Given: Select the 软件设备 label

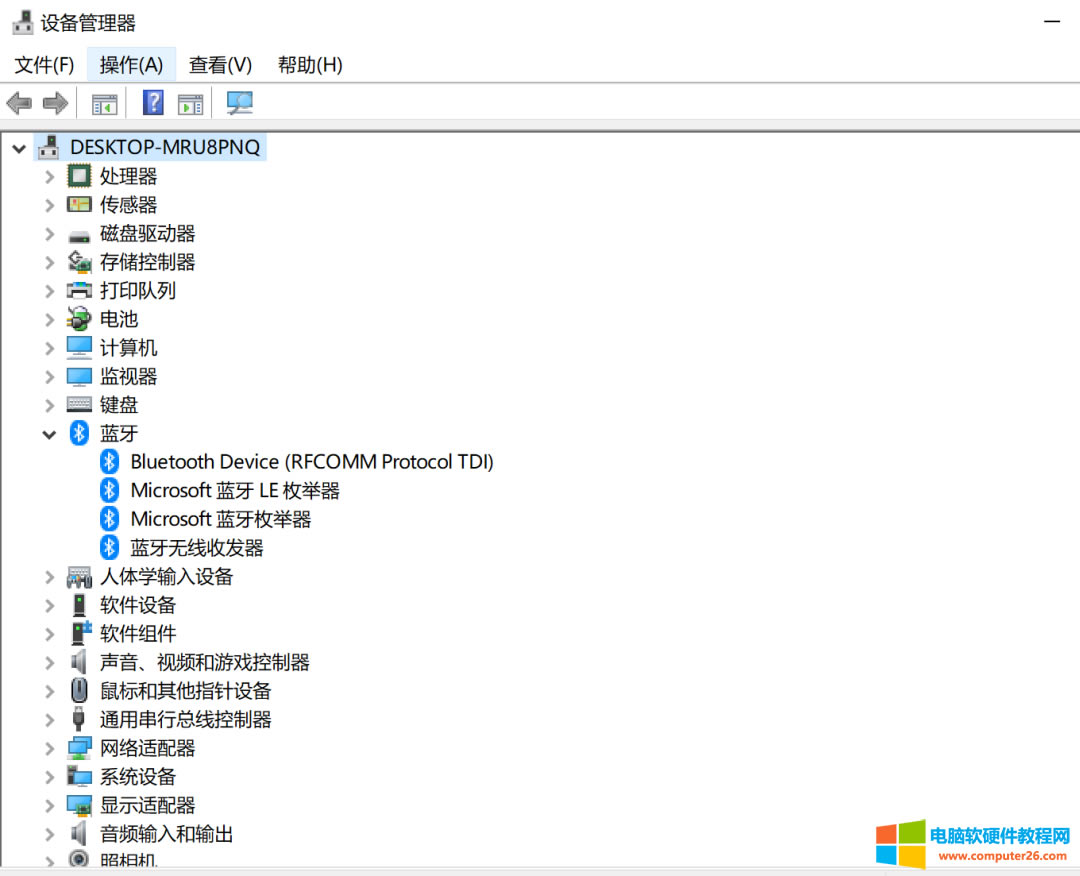Looking at the screenshot, I should 138,605.
